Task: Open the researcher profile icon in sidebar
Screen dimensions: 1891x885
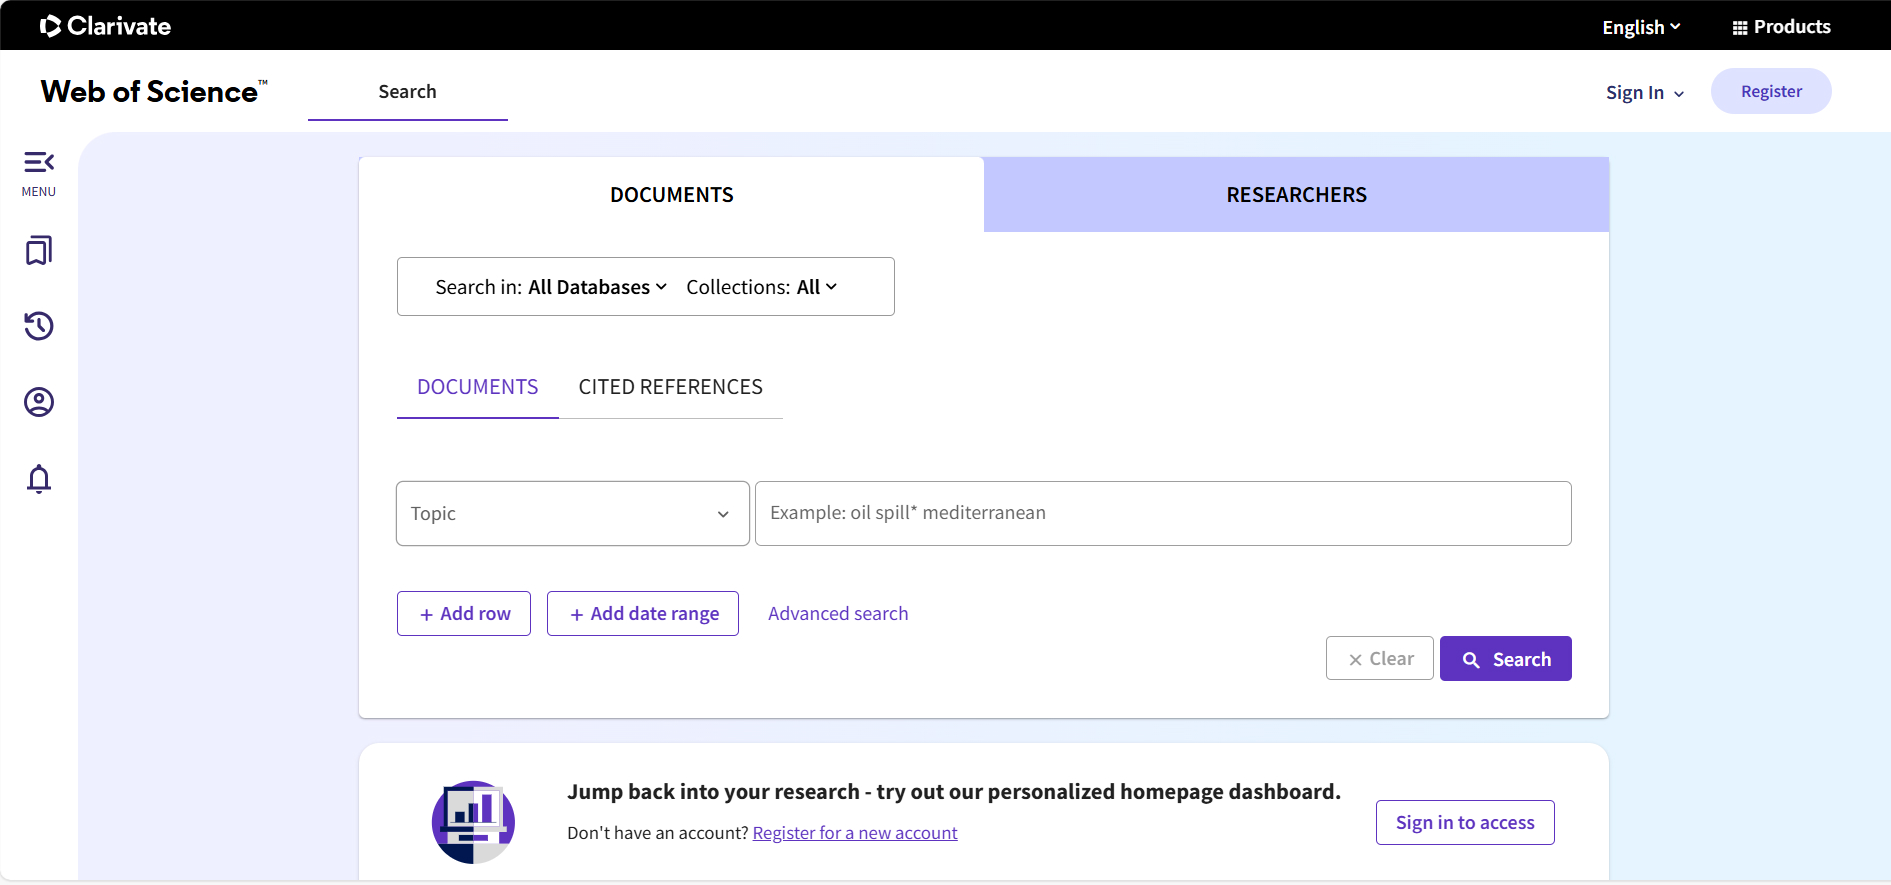Action: coord(39,402)
